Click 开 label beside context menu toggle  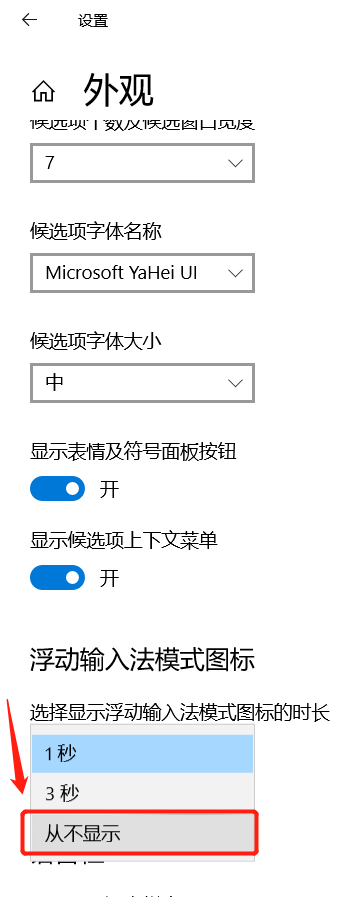point(109,578)
